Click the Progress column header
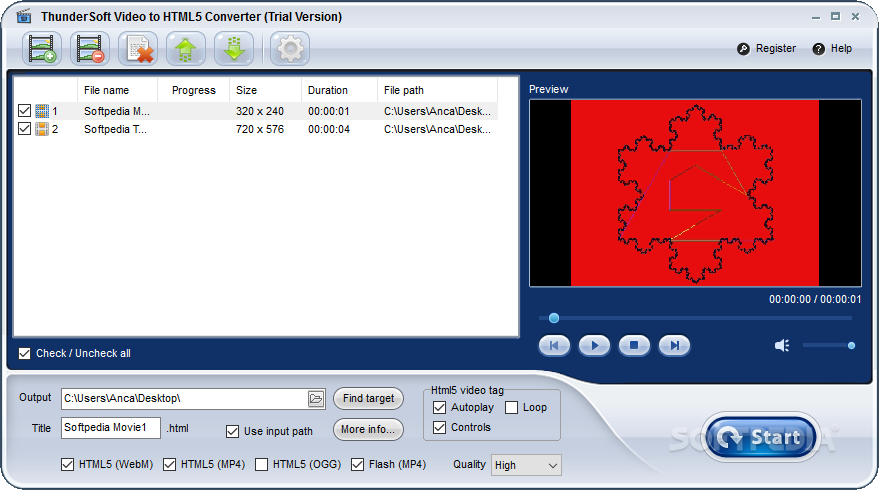Screen dimensions: 879x490 point(193,90)
